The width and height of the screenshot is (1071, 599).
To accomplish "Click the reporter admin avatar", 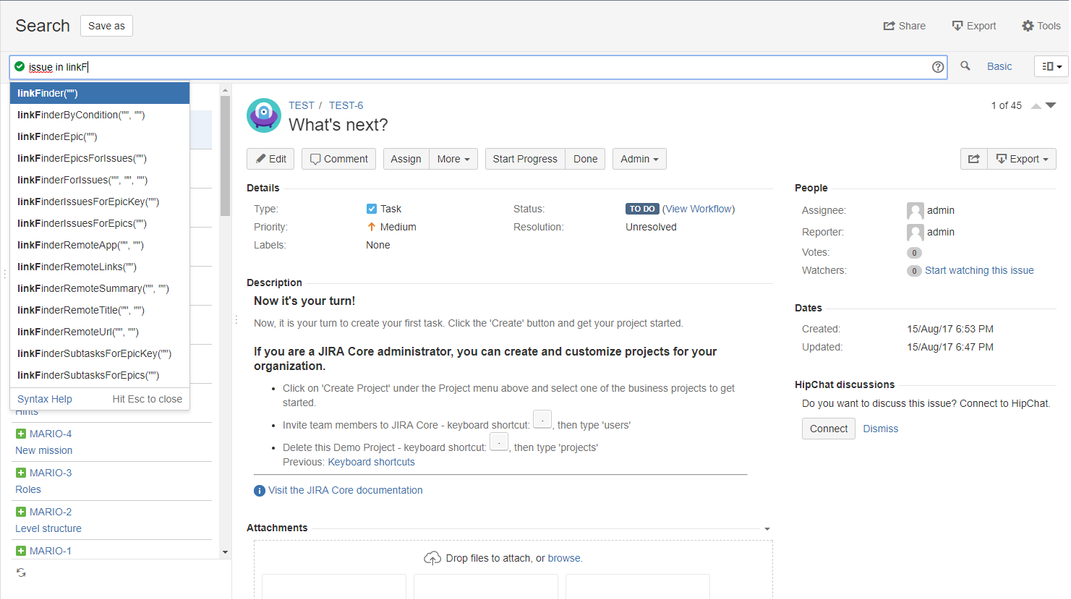I will coord(915,232).
